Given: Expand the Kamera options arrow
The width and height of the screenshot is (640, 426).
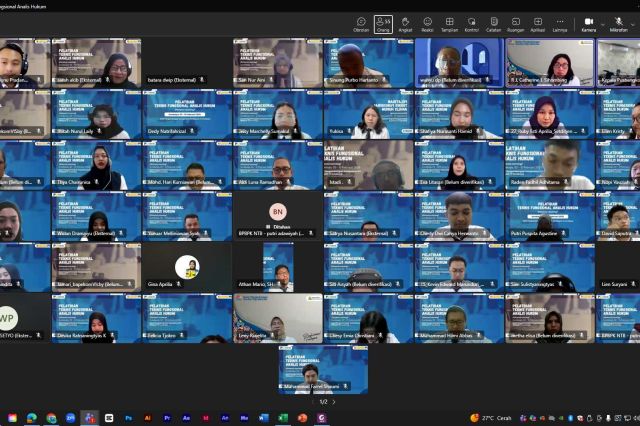Looking at the screenshot, I should pos(602,21).
